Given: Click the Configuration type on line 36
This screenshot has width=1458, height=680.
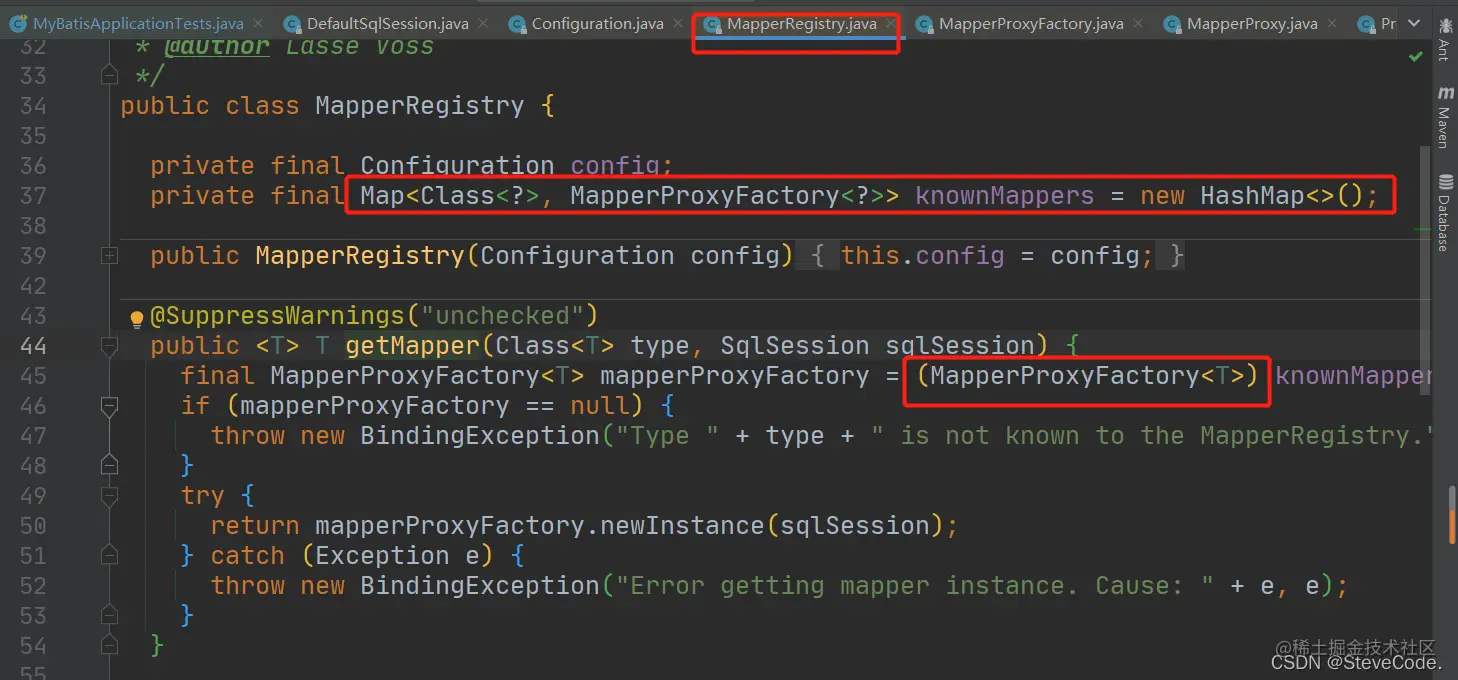Looking at the screenshot, I should 457,166.
